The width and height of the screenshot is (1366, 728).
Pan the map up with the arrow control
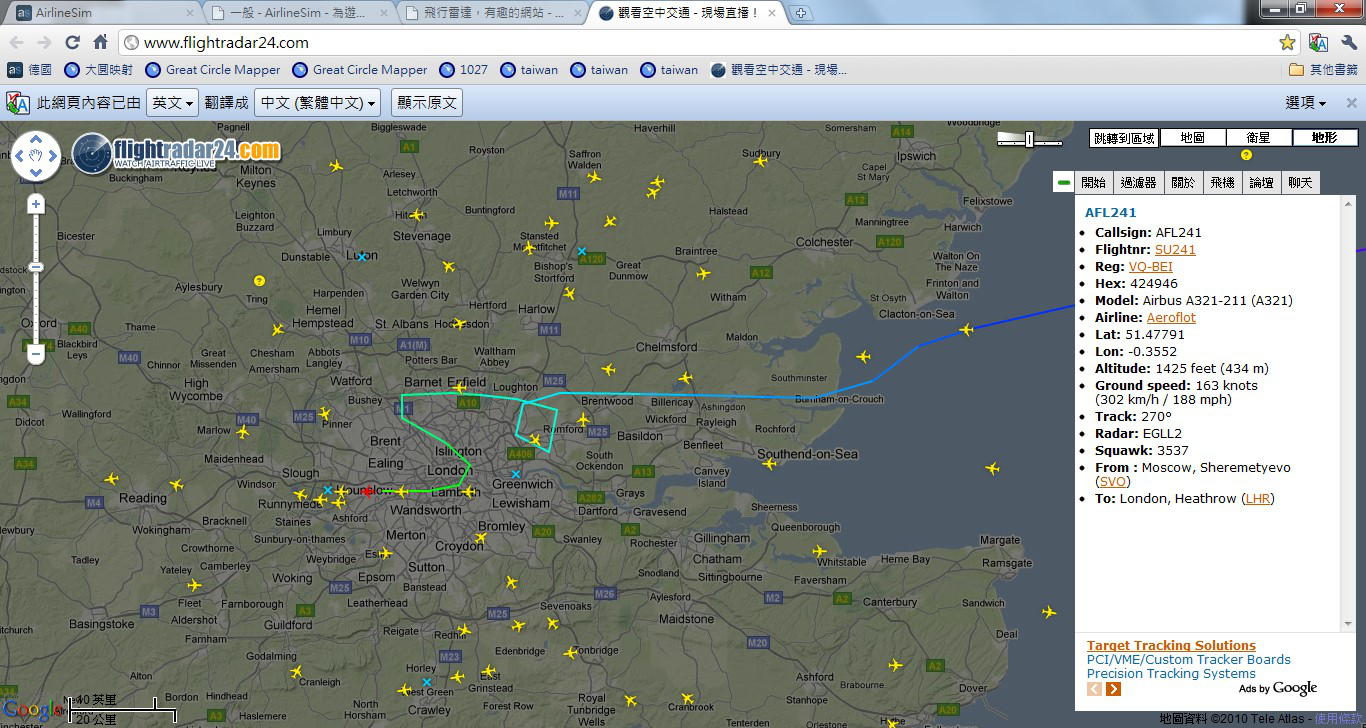tap(36, 139)
